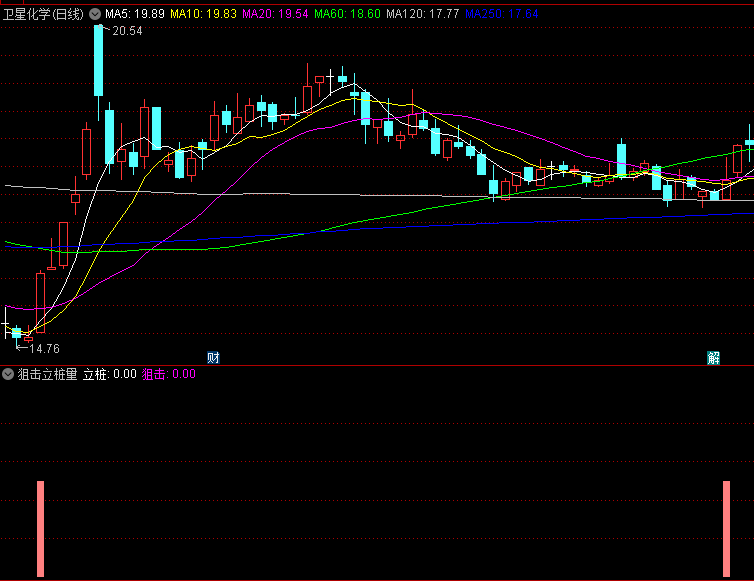Click the 立桩: 0.00 value
The image size is (754, 581).
tap(110, 374)
